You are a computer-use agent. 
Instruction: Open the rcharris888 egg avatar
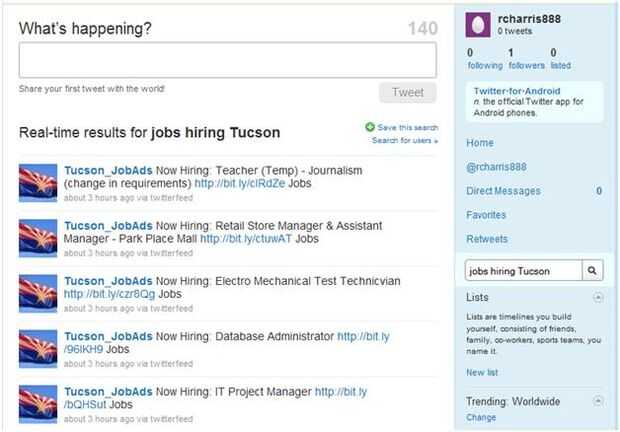(x=478, y=25)
